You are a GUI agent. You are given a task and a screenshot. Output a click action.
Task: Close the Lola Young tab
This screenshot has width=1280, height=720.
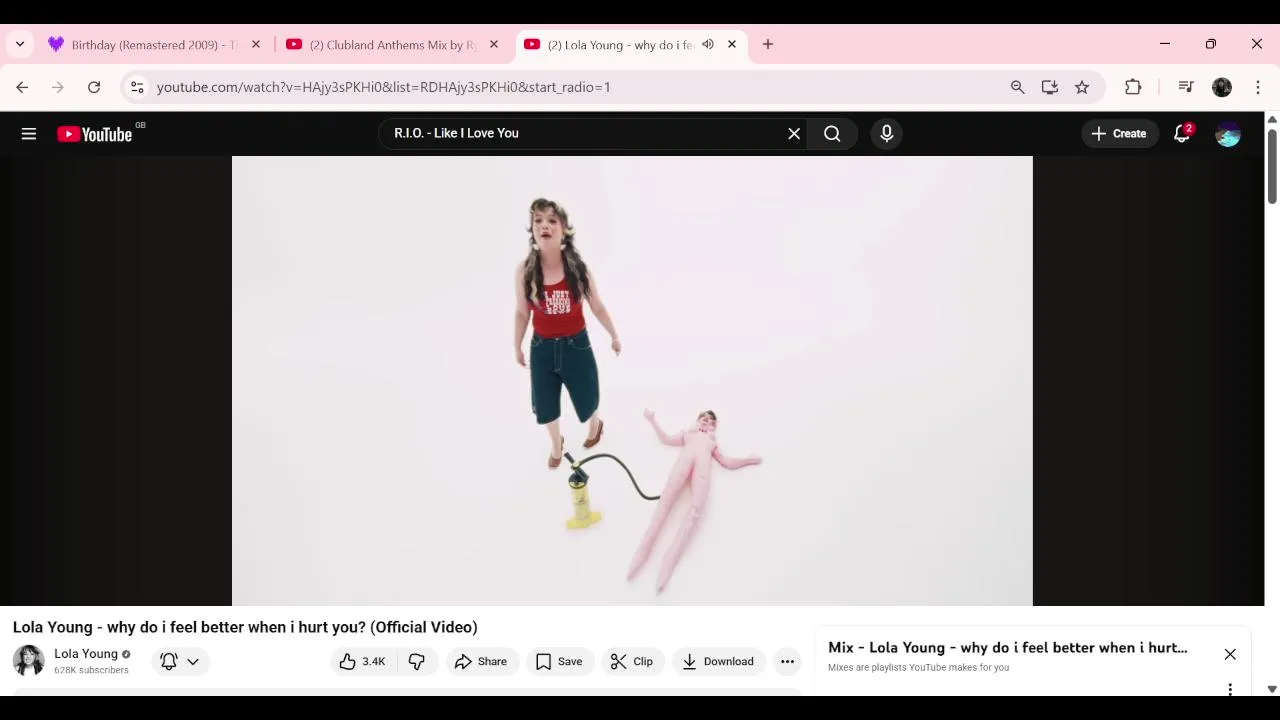pos(732,45)
